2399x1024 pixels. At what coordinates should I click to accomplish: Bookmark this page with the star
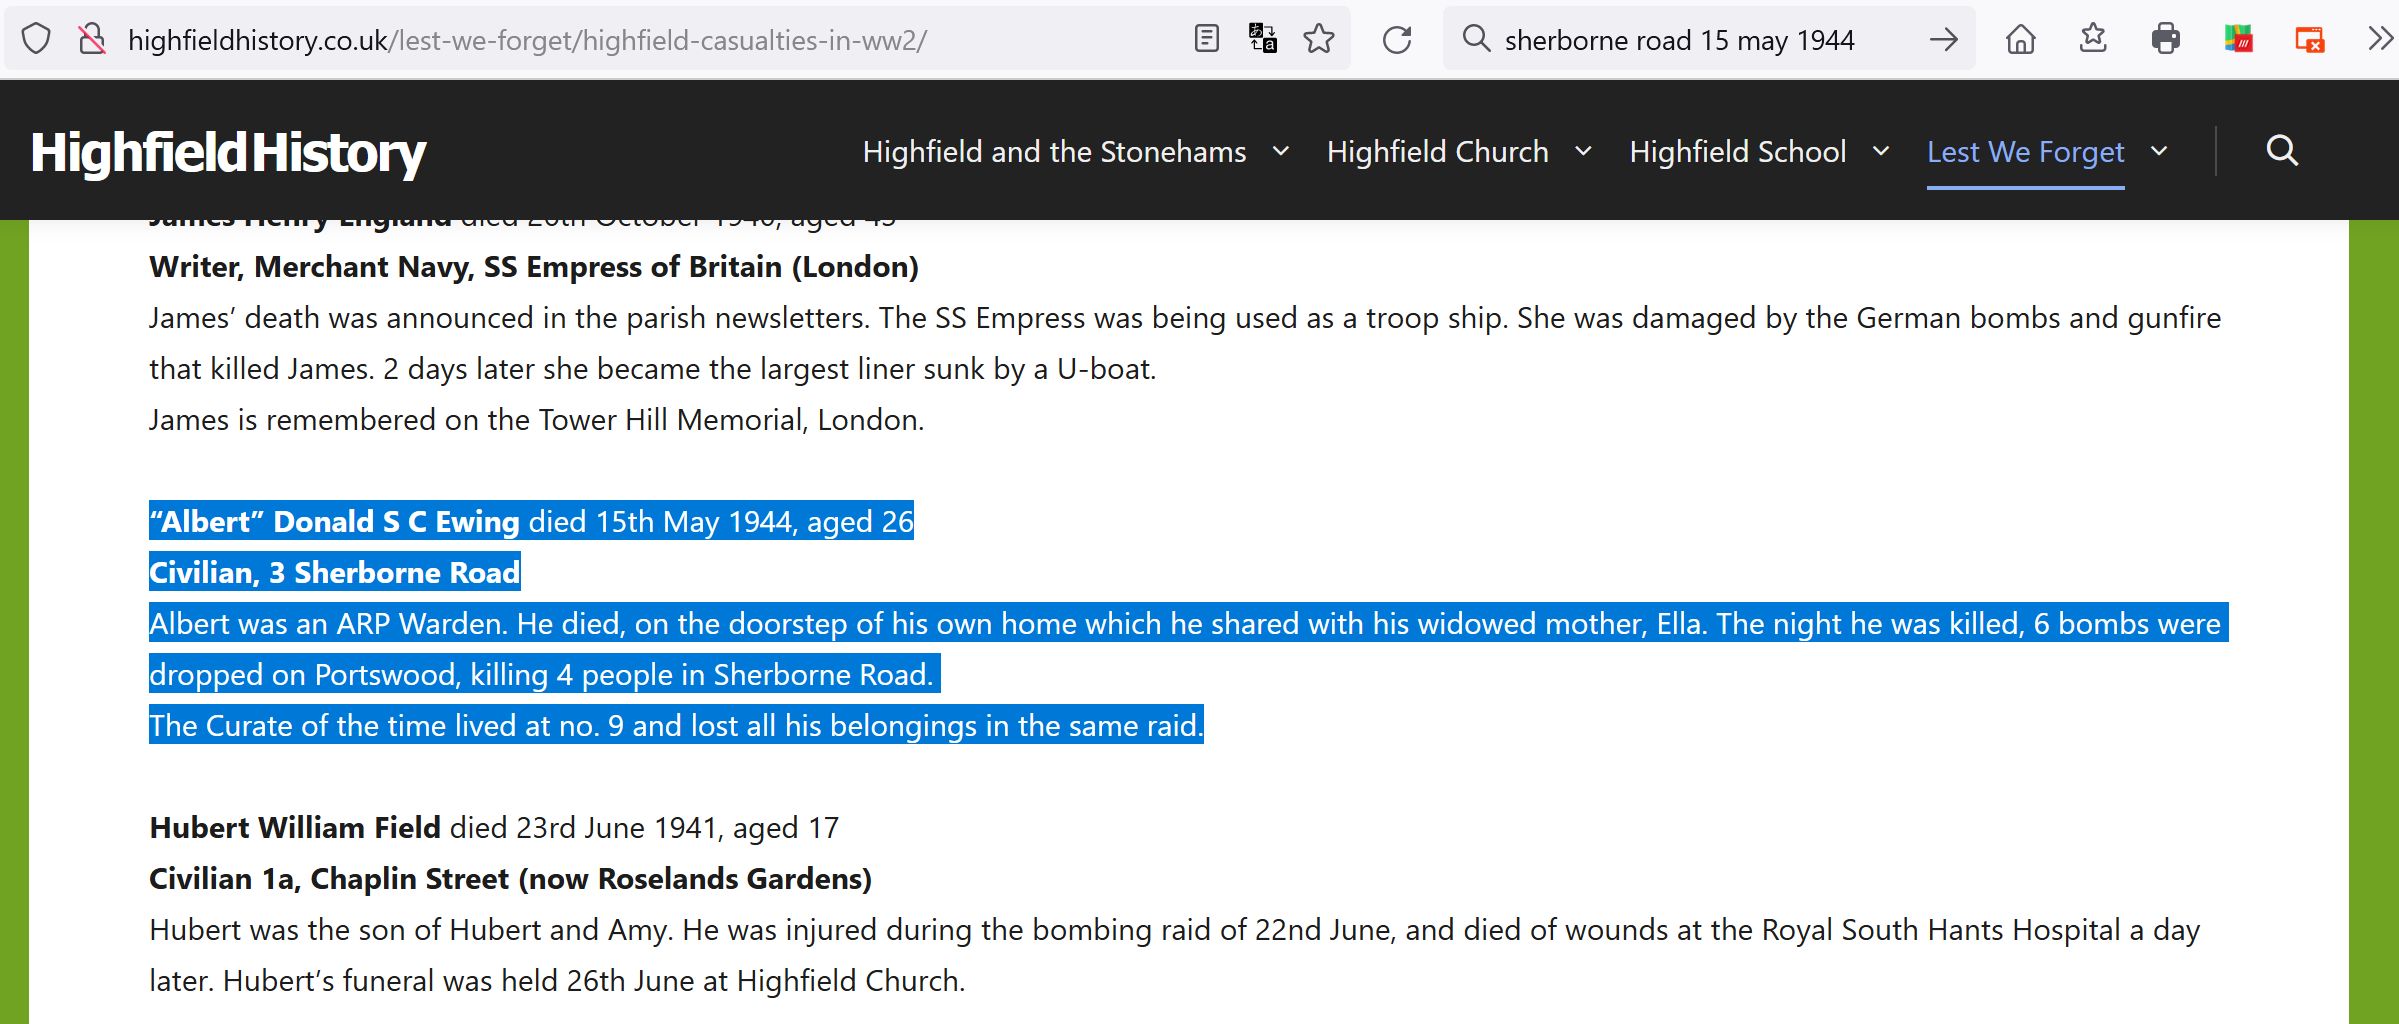tap(1319, 39)
